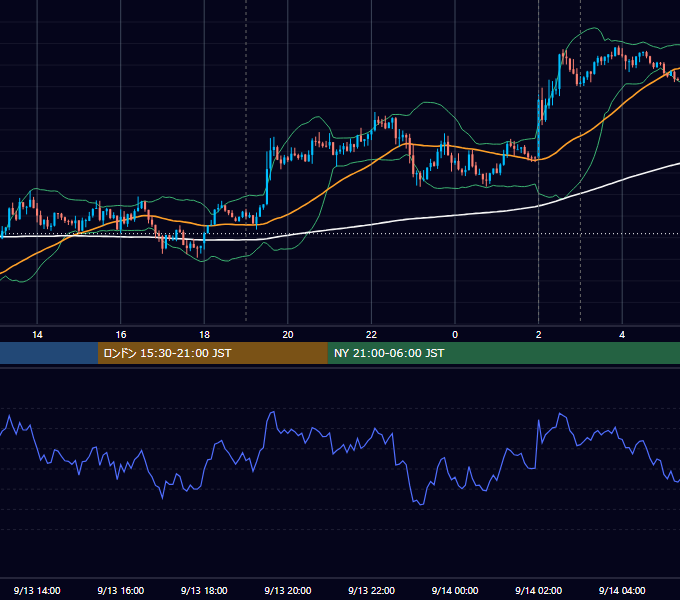The width and height of the screenshot is (680, 600).
Task: Click the 16 hour axis label
Action: click(121, 335)
